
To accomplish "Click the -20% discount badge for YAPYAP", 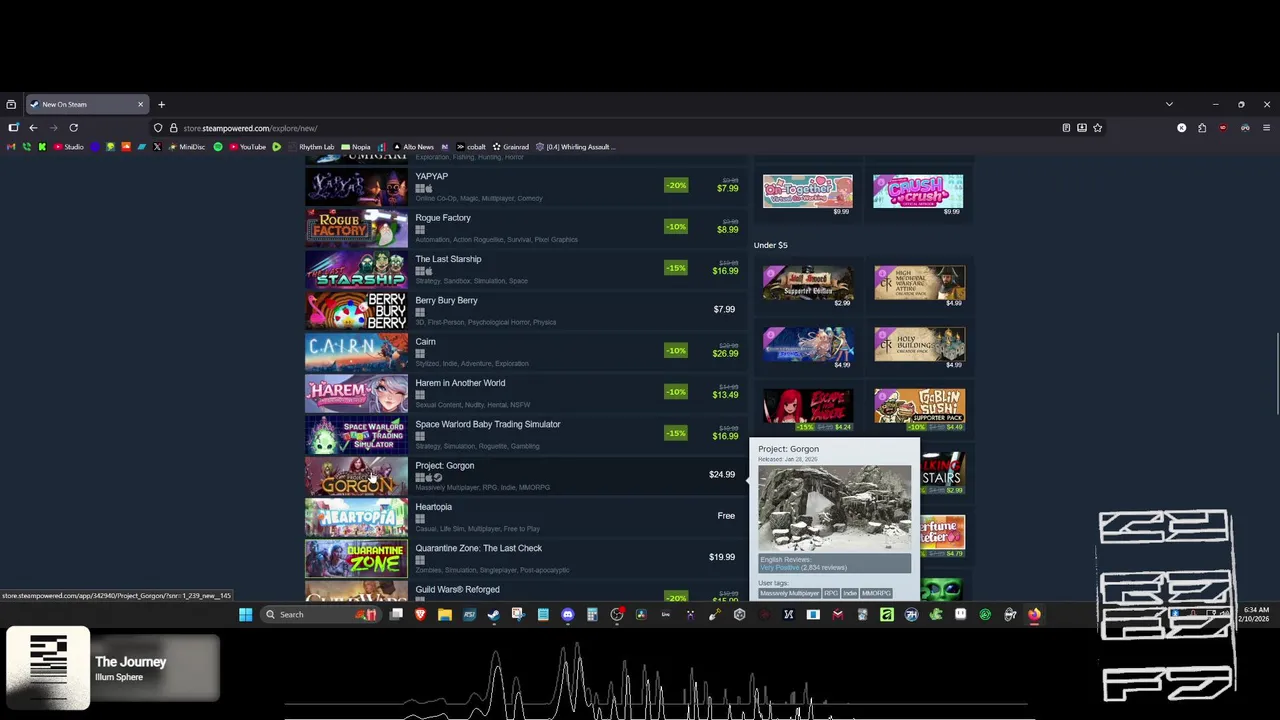I will pos(676,185).
